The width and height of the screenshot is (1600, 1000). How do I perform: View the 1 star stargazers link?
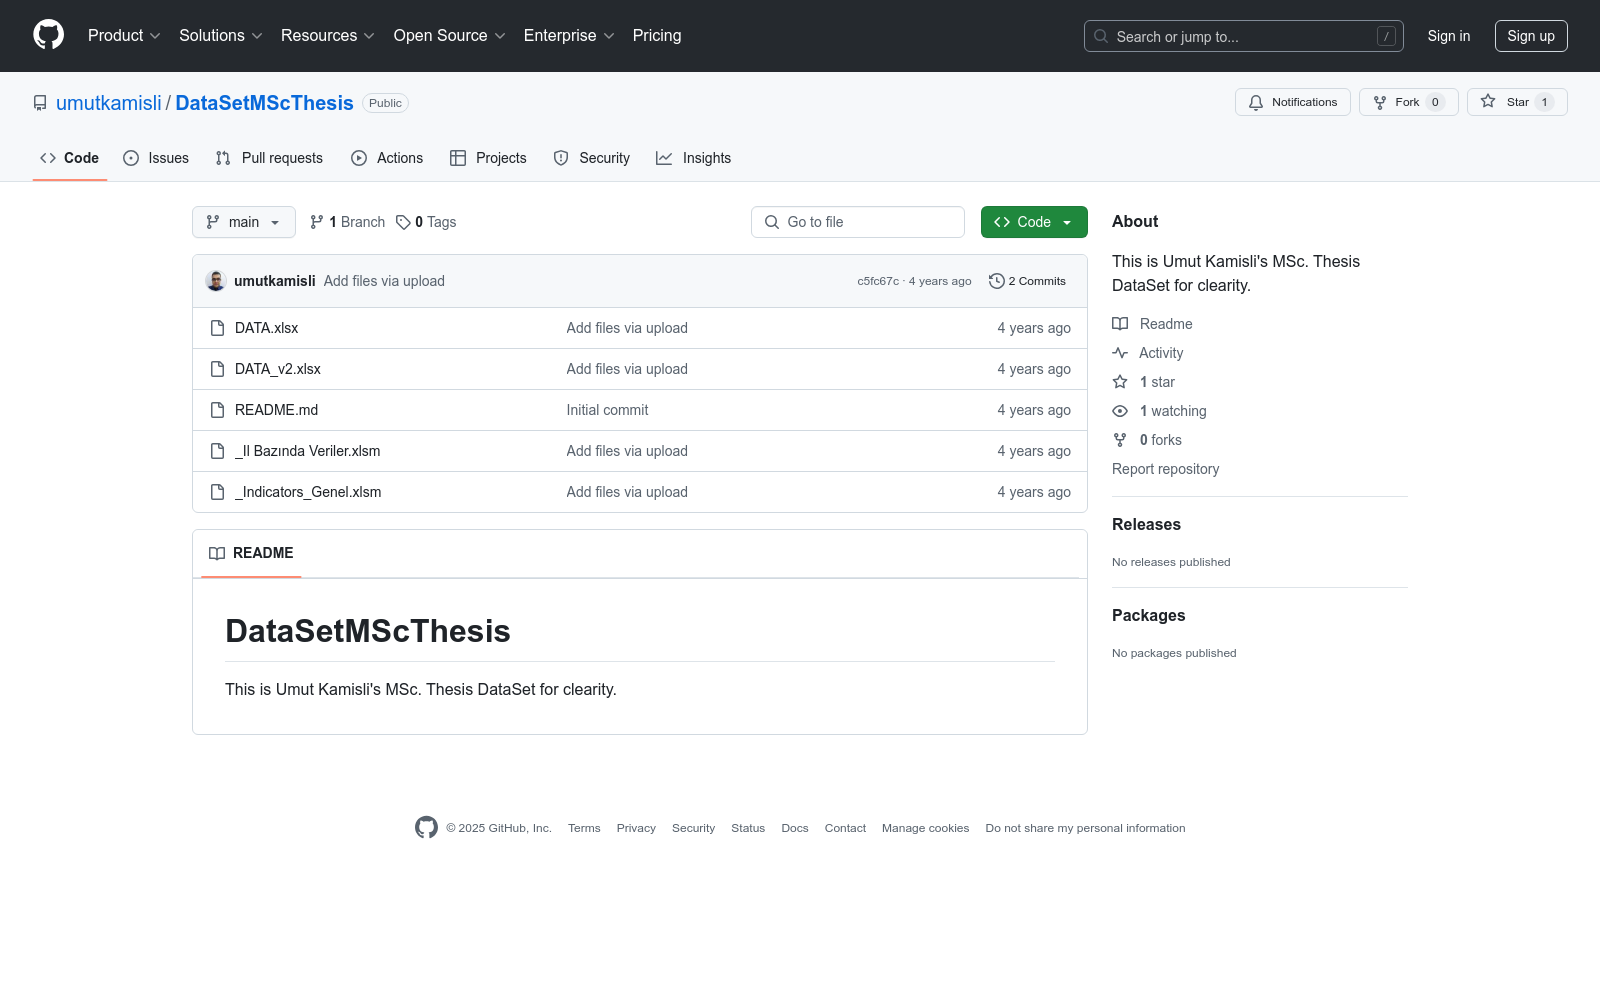(1144, 382)
